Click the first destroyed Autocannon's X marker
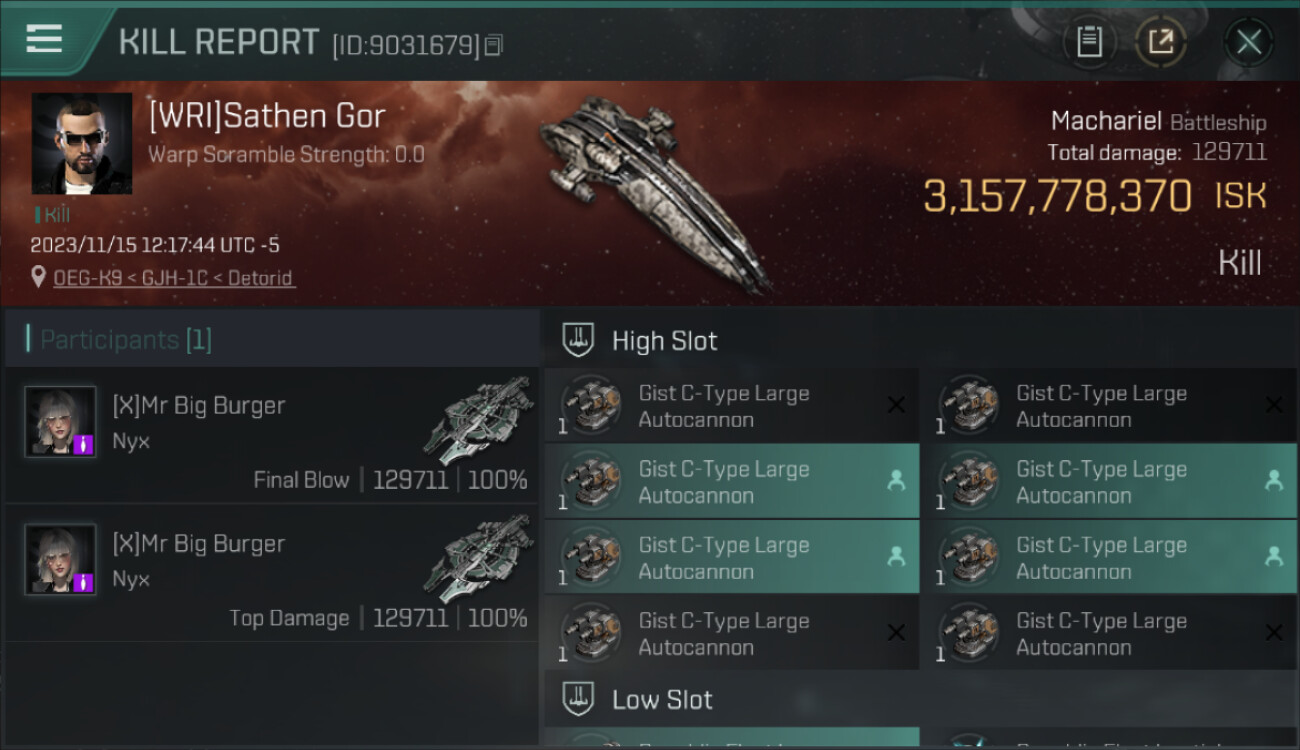The image size is (1300, 750). [896, 405]
